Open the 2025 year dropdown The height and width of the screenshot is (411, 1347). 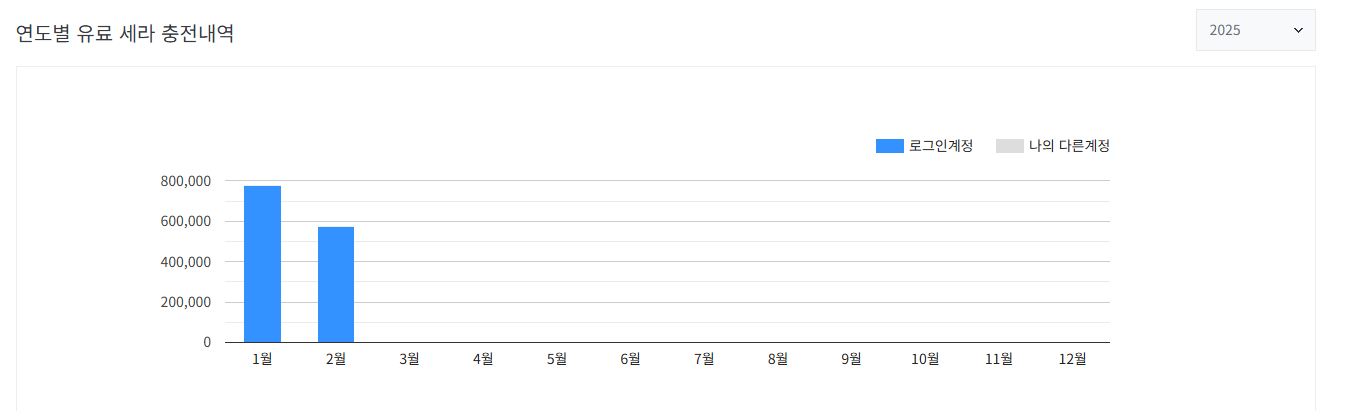tap(1255, 30)
